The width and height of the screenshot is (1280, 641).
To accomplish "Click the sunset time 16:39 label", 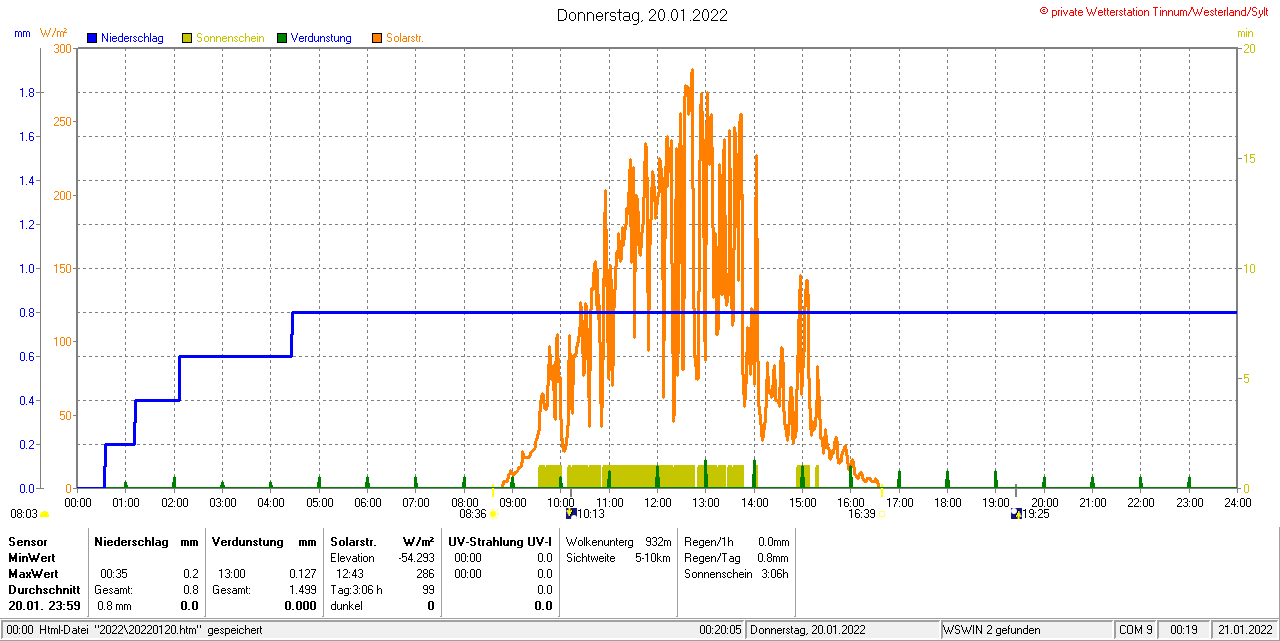I will (x=862, y=514).
